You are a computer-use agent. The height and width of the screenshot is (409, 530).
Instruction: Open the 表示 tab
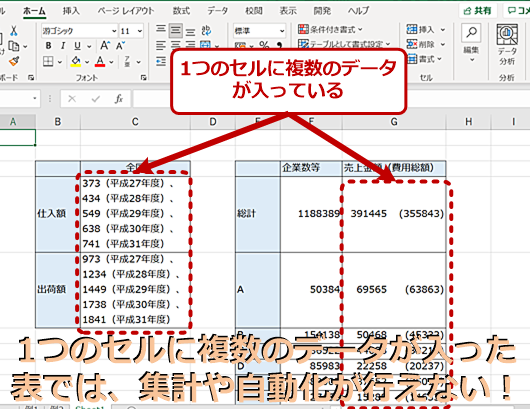(x=288, y=11)
